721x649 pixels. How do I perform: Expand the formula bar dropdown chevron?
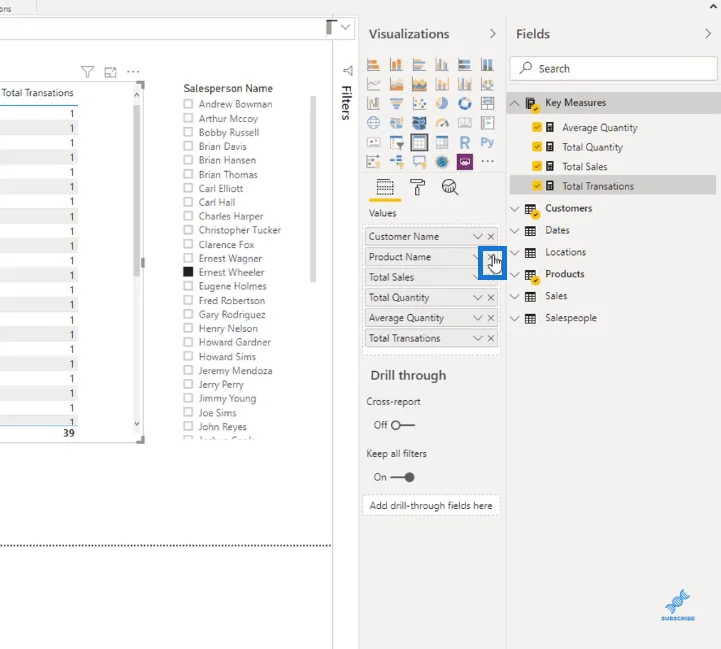point(345,27)
